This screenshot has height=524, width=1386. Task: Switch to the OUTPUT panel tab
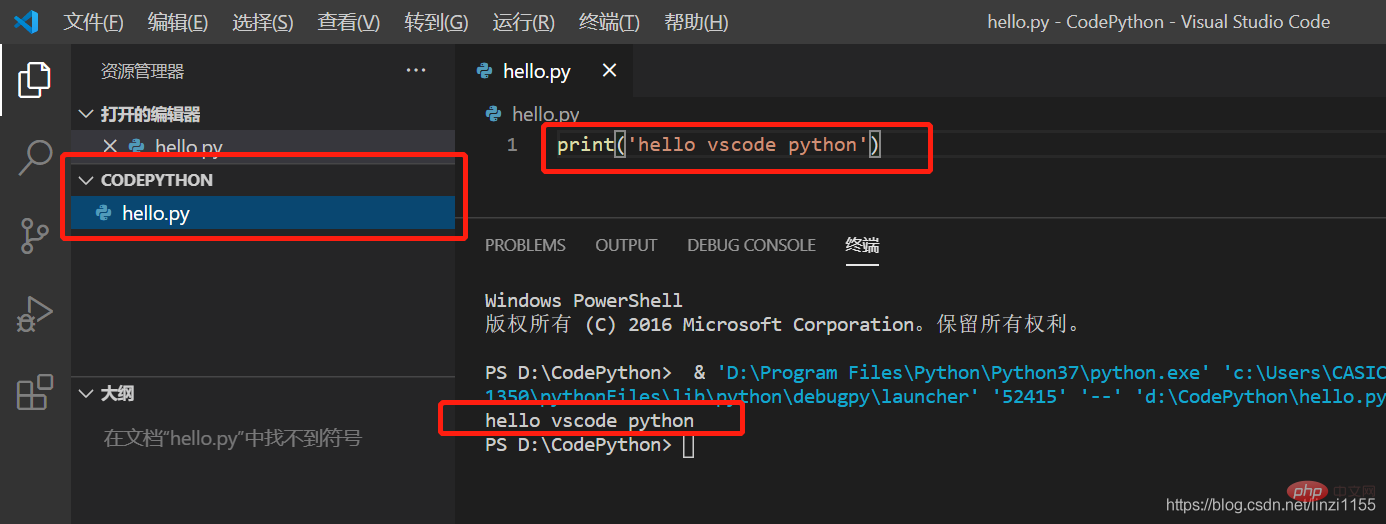pos(626,245)
